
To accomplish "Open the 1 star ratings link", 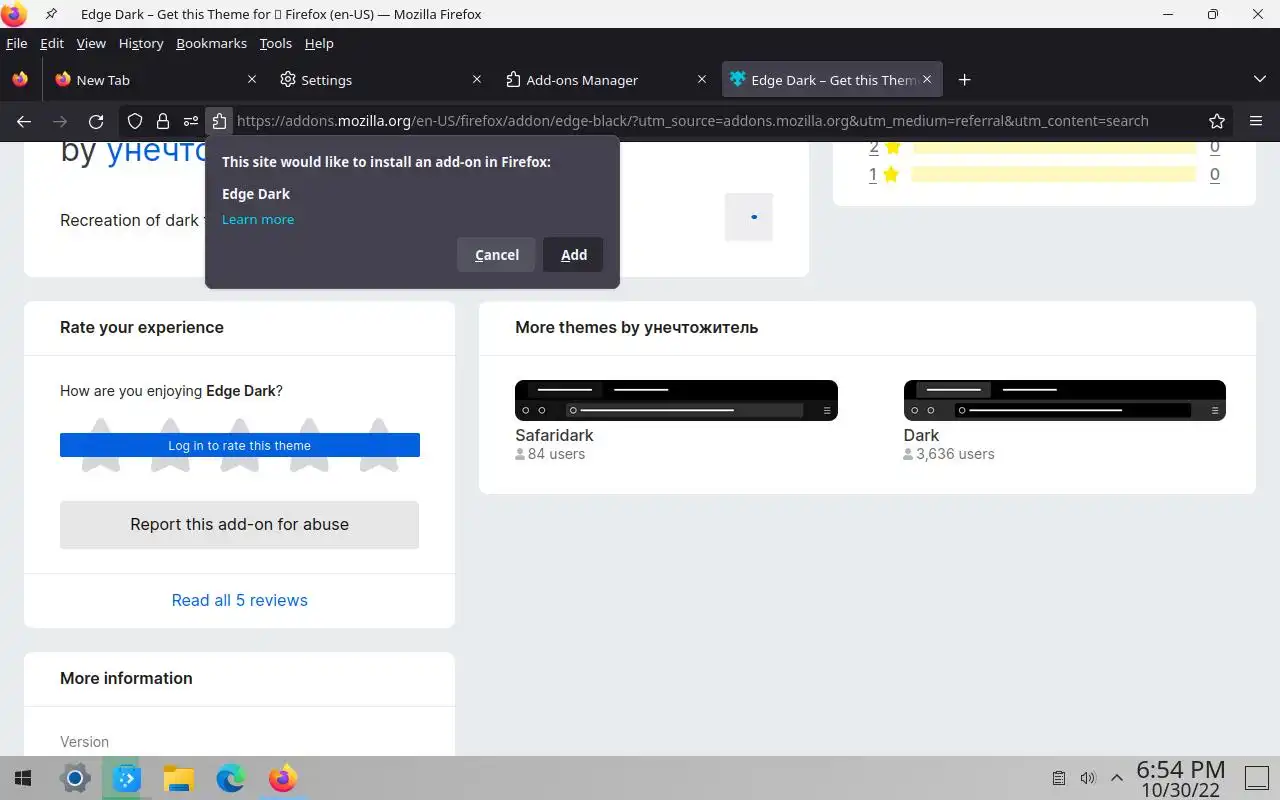I will pyautogui.click(x=884, y=174).
